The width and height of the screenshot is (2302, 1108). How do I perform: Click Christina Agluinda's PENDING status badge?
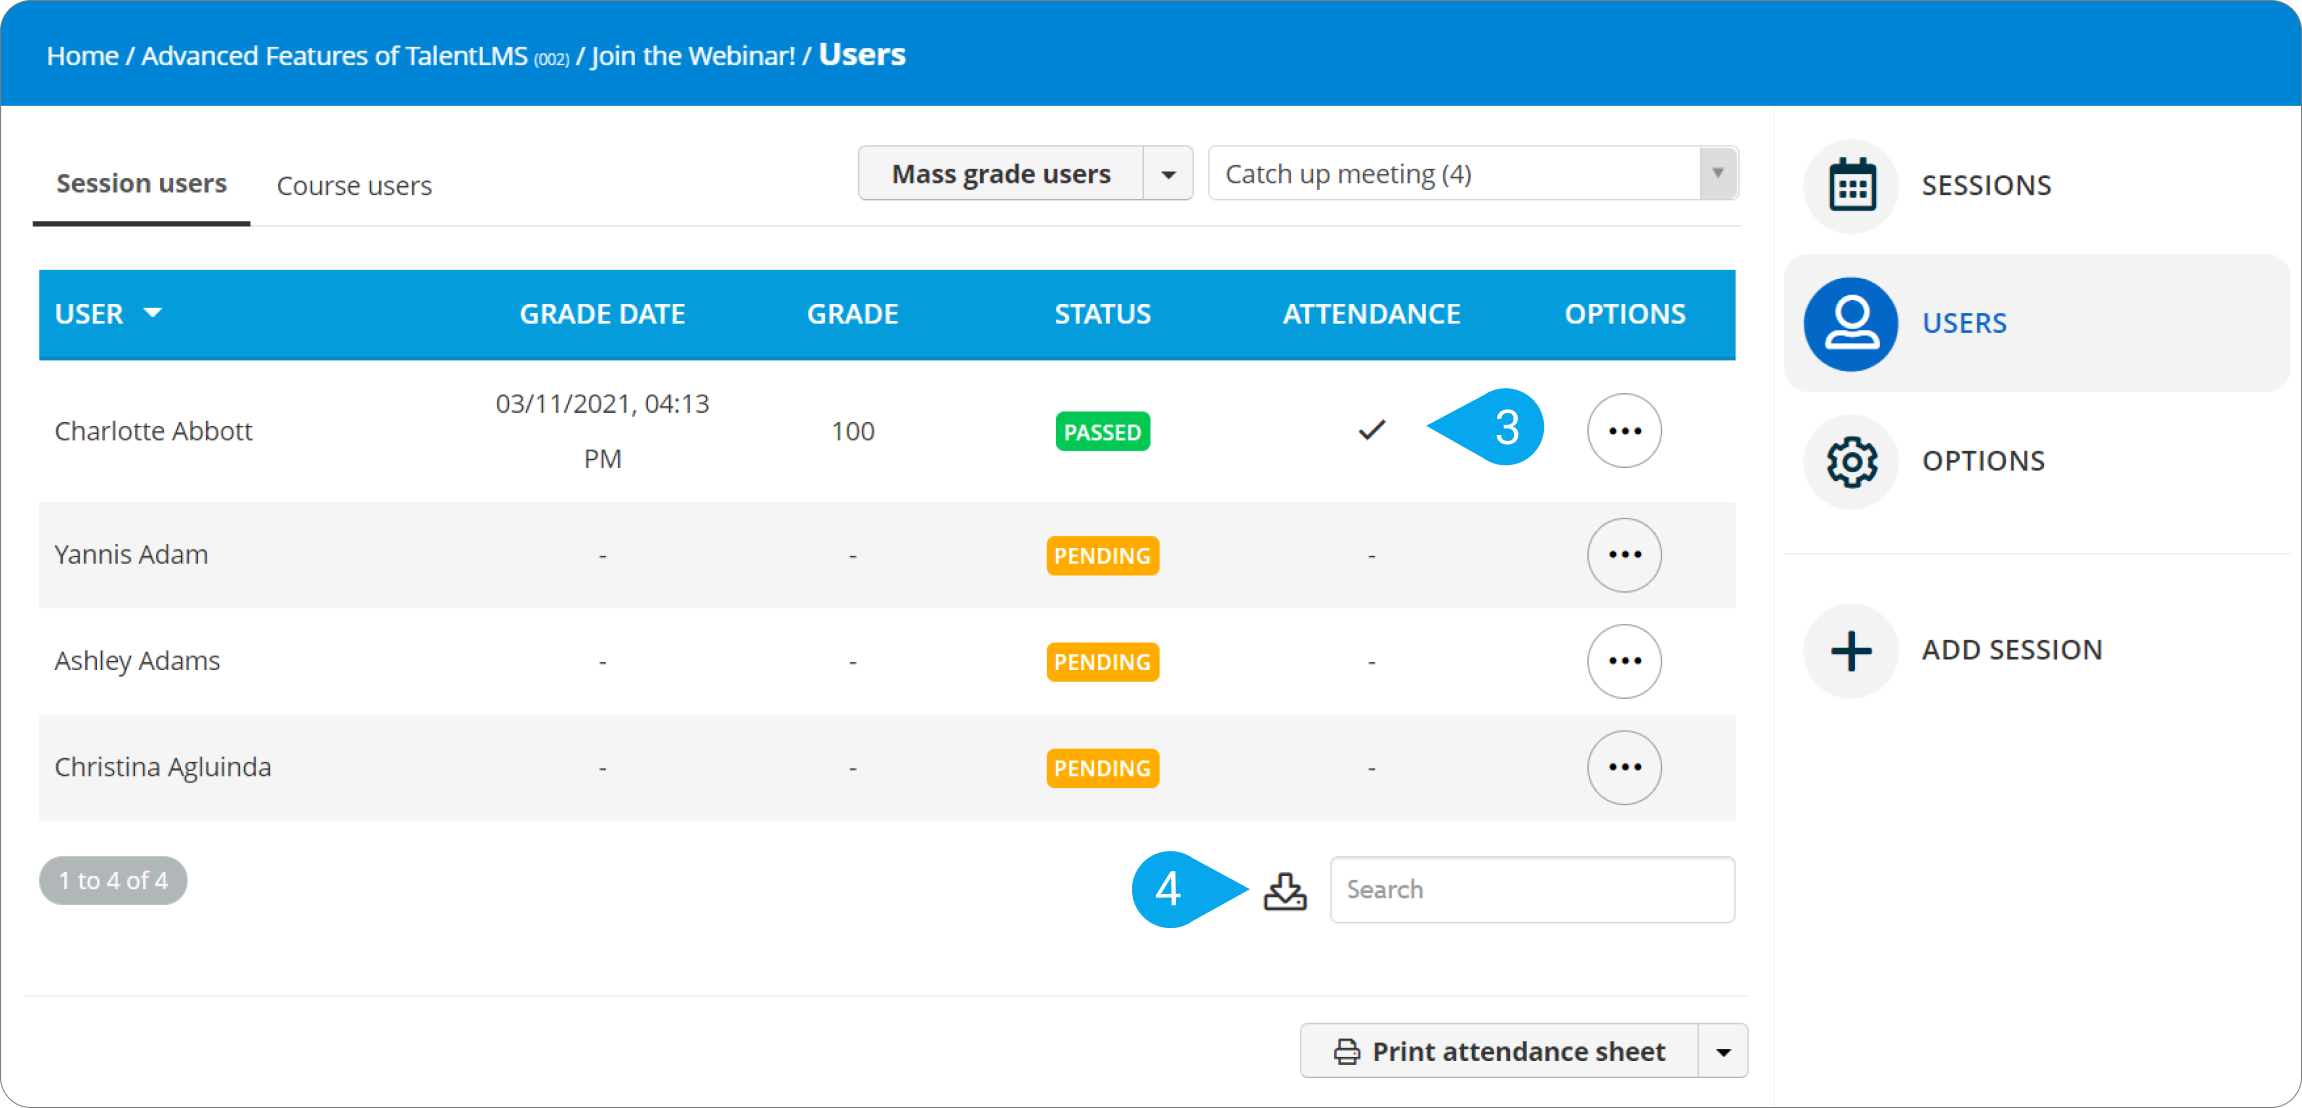[1102, 768]
